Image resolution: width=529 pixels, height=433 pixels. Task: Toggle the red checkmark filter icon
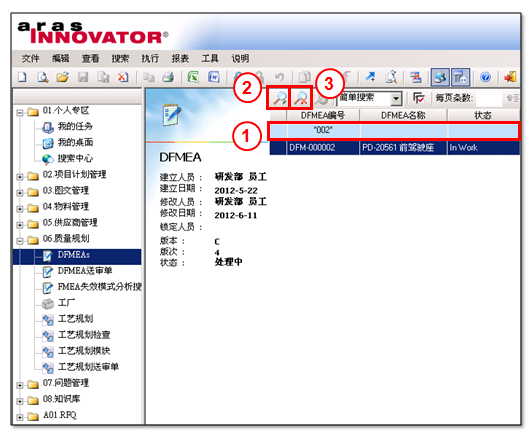[419, 99]
